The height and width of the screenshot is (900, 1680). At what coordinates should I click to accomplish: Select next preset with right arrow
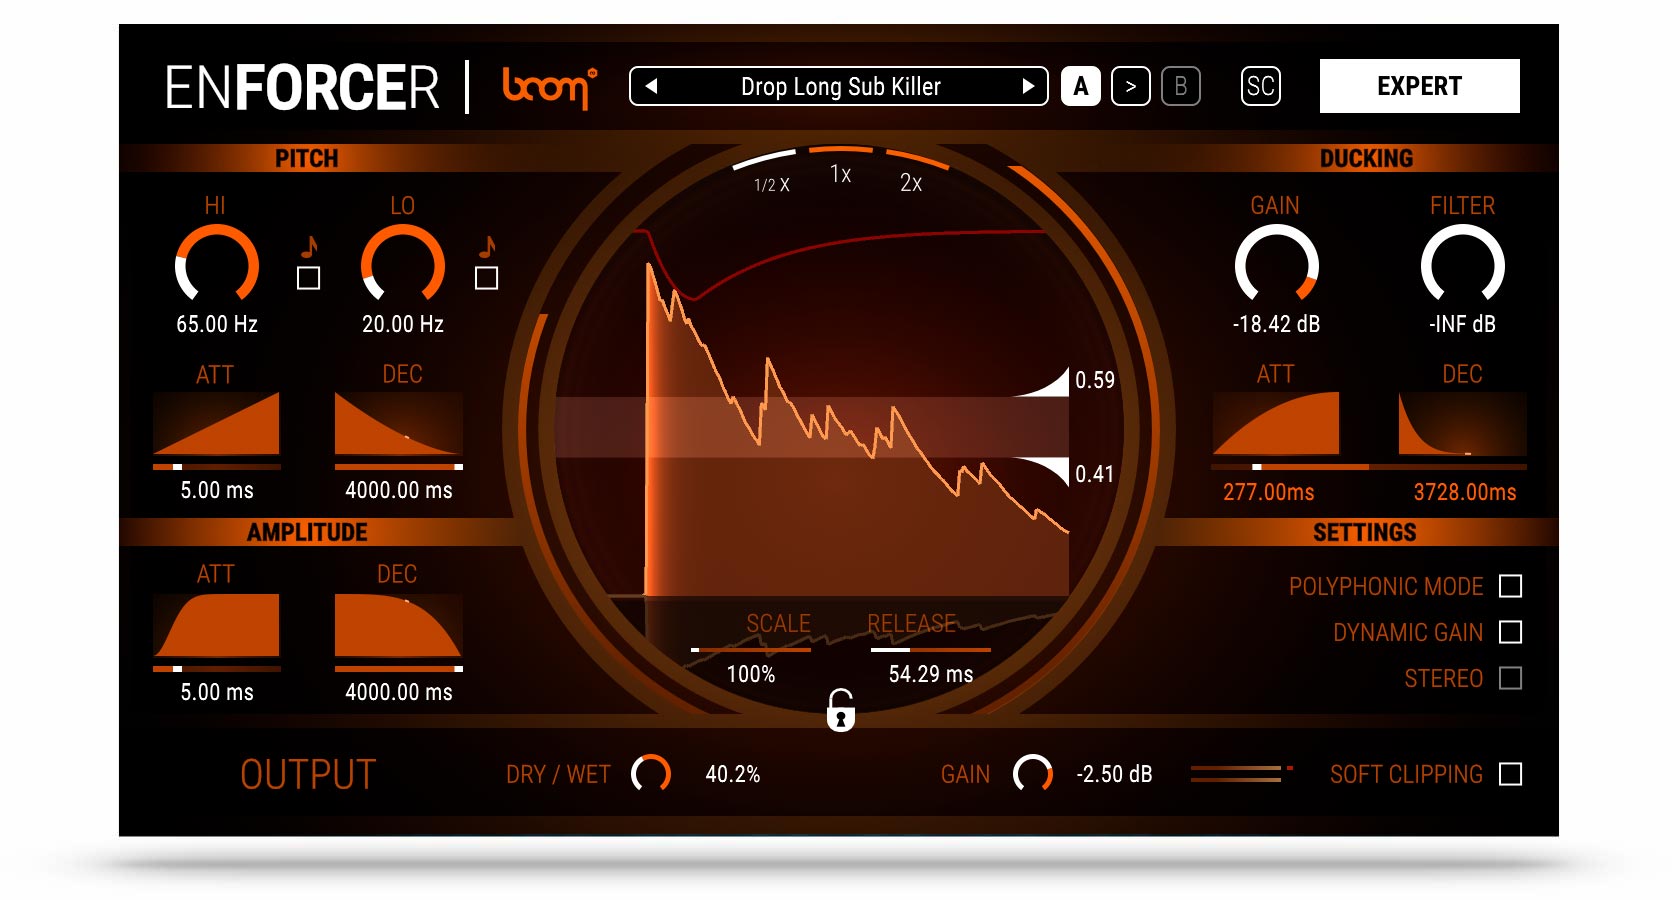coord(1027,86)
